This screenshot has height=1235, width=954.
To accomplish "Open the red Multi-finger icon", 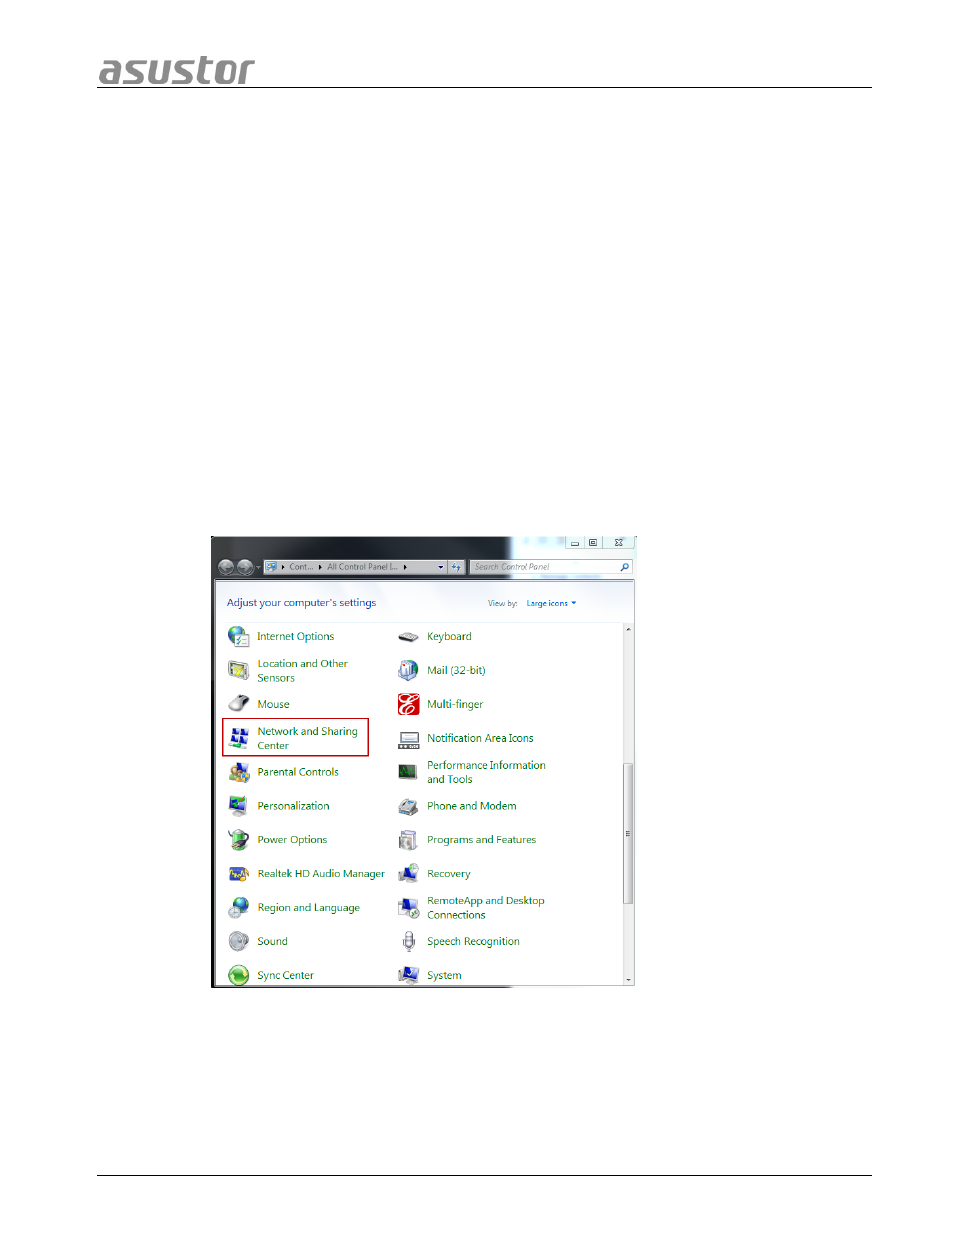I will [x=408, y=704].
